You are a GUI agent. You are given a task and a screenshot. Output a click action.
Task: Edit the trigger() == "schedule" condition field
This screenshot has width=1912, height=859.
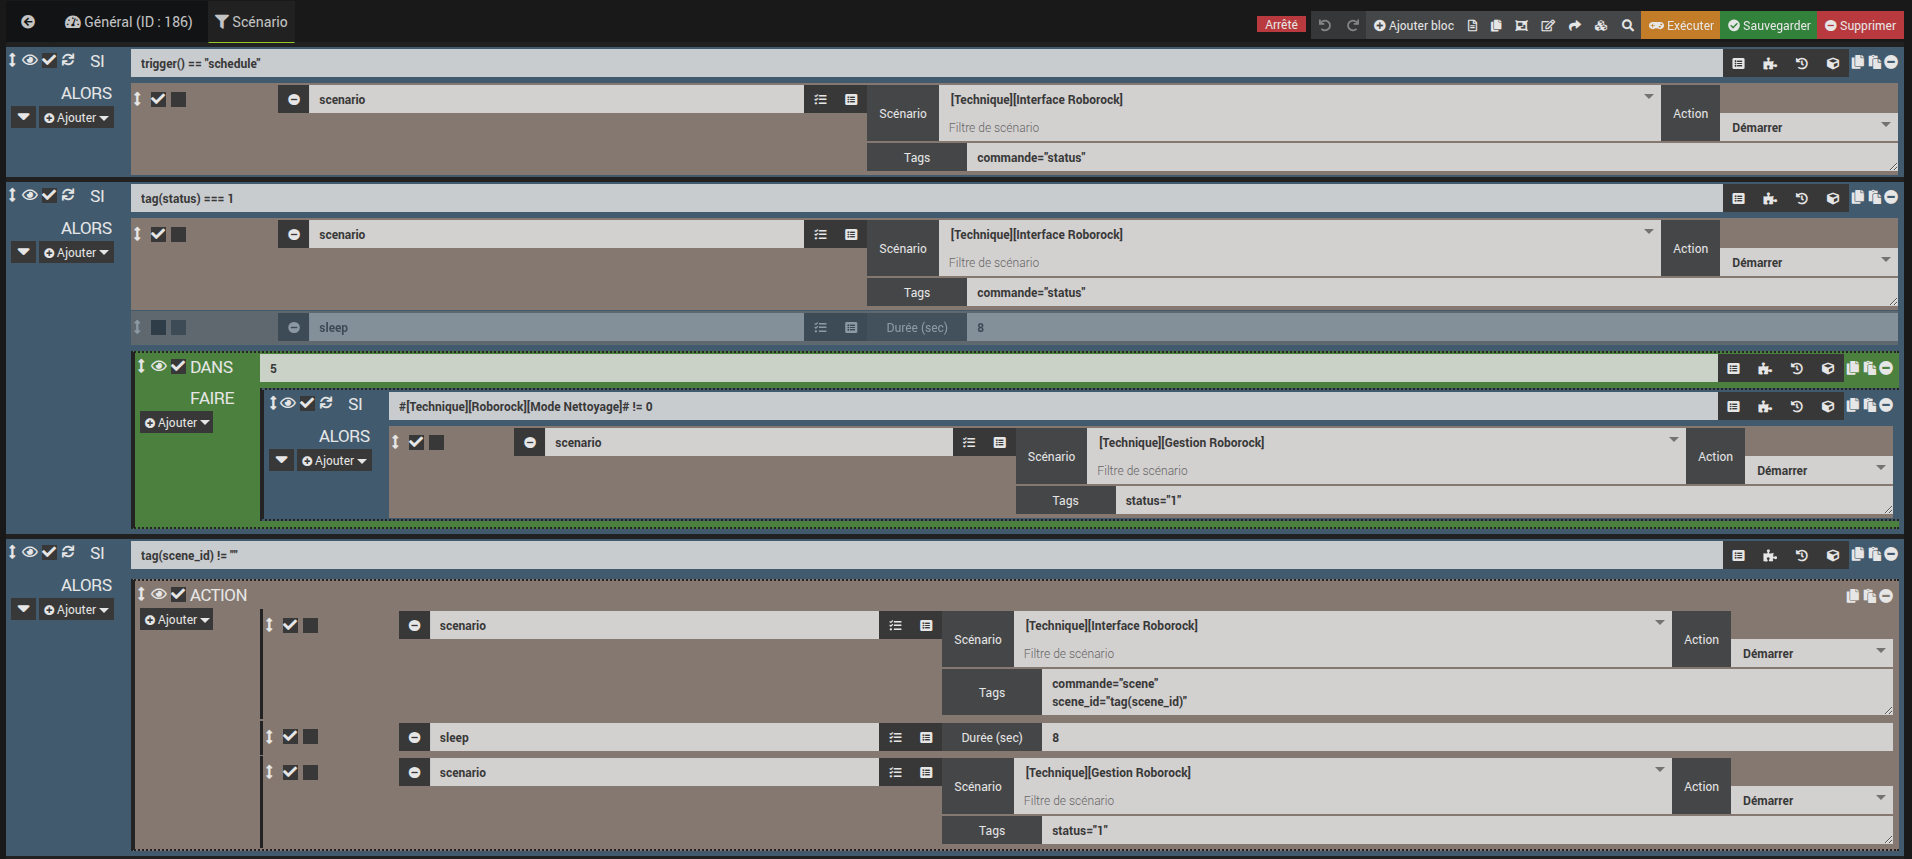coord(926,63)
